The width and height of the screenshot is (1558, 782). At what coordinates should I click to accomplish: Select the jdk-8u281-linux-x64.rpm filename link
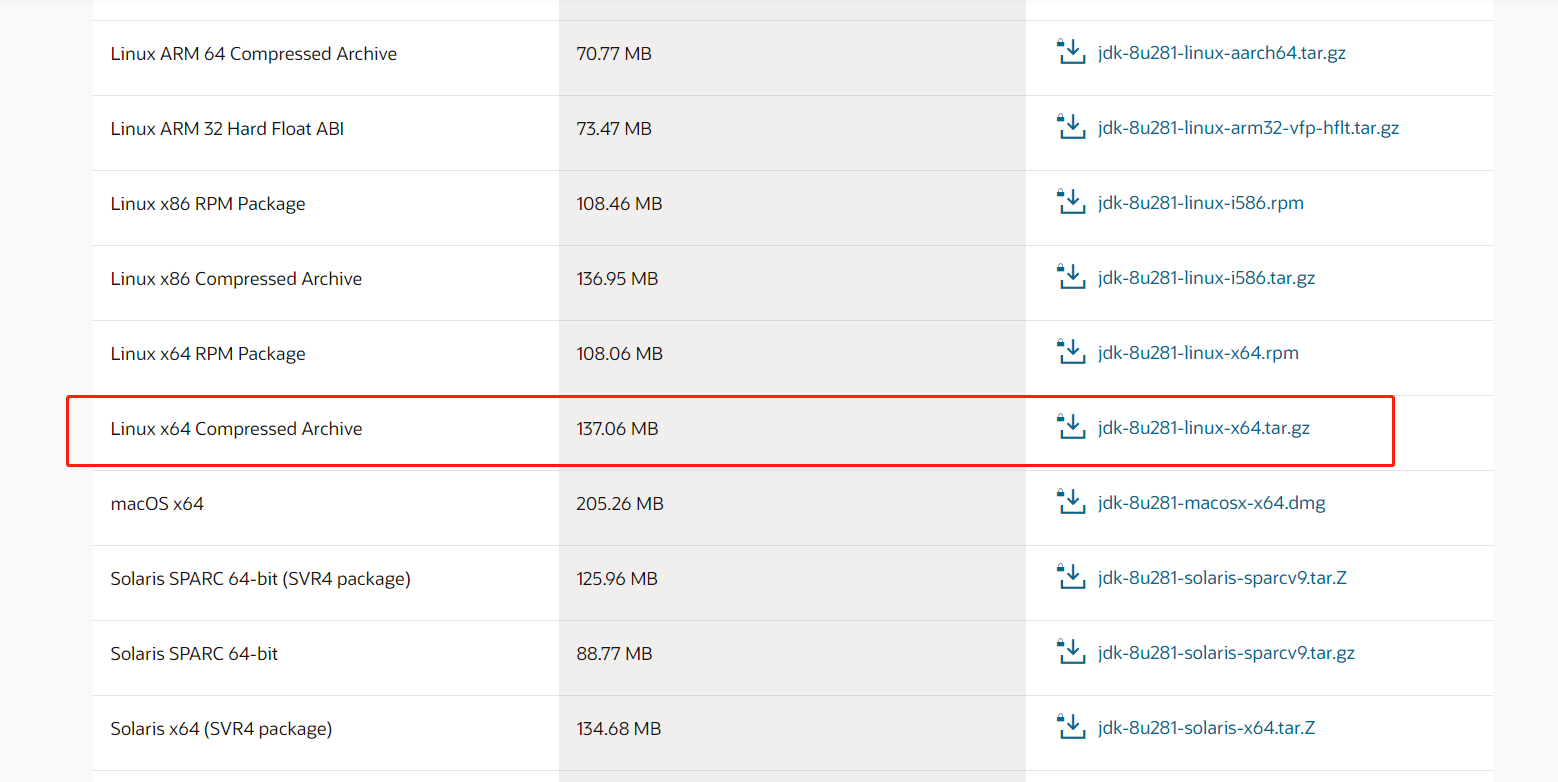click(1198, 353)
